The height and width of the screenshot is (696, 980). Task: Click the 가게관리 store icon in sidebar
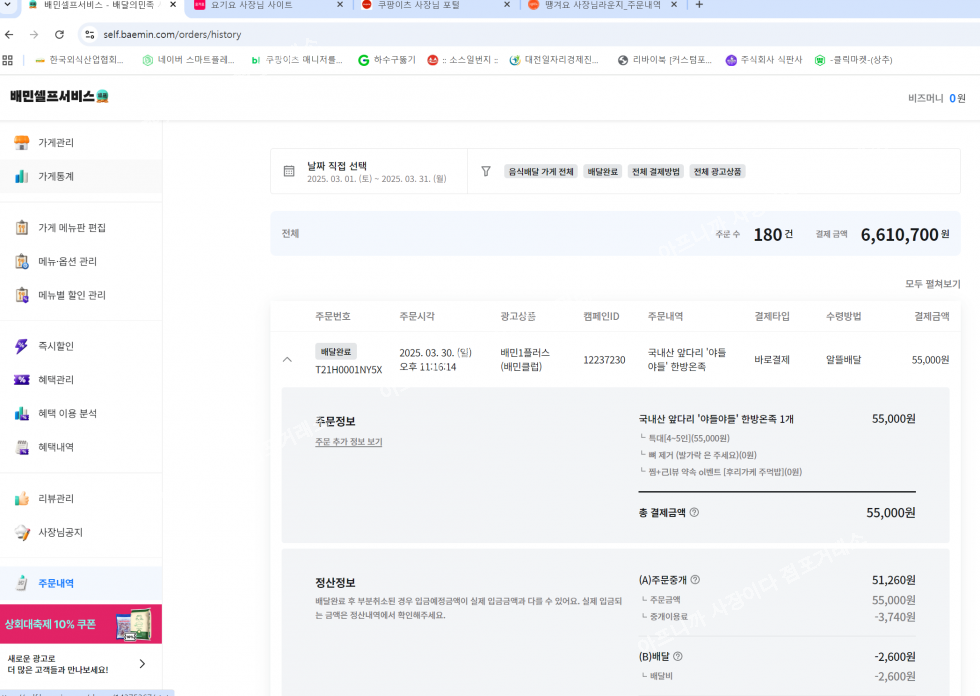(x=22, y=143)
